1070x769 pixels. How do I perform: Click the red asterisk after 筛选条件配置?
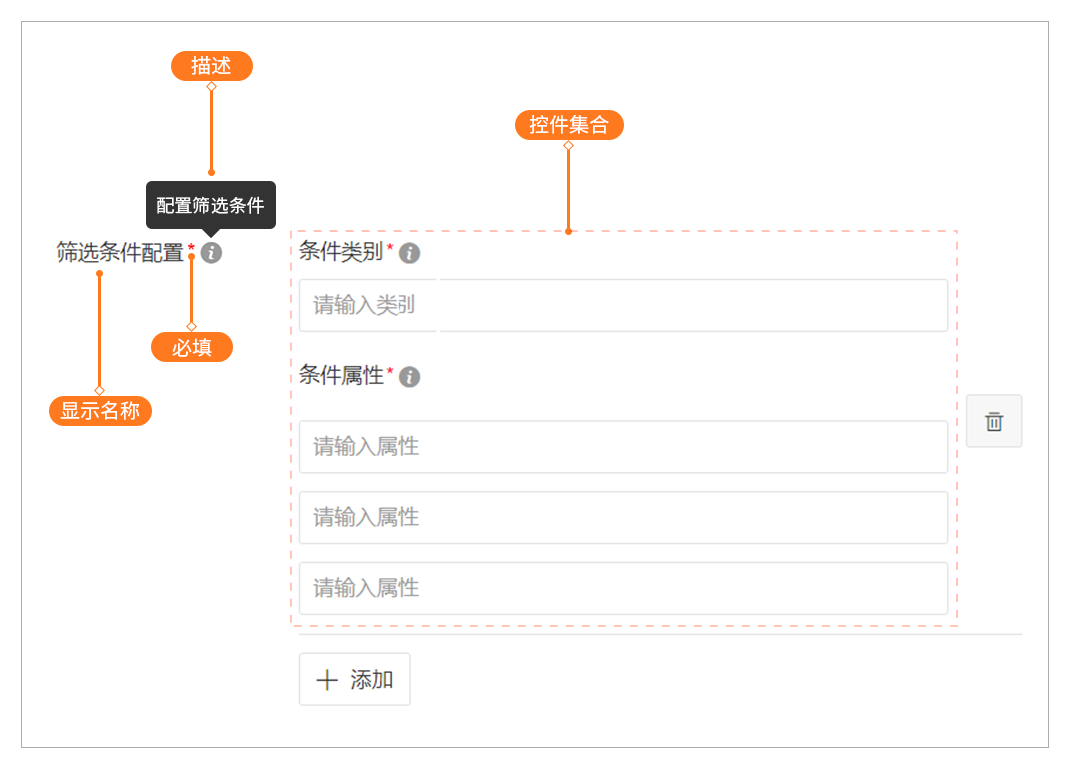click(x=191, y=248)
